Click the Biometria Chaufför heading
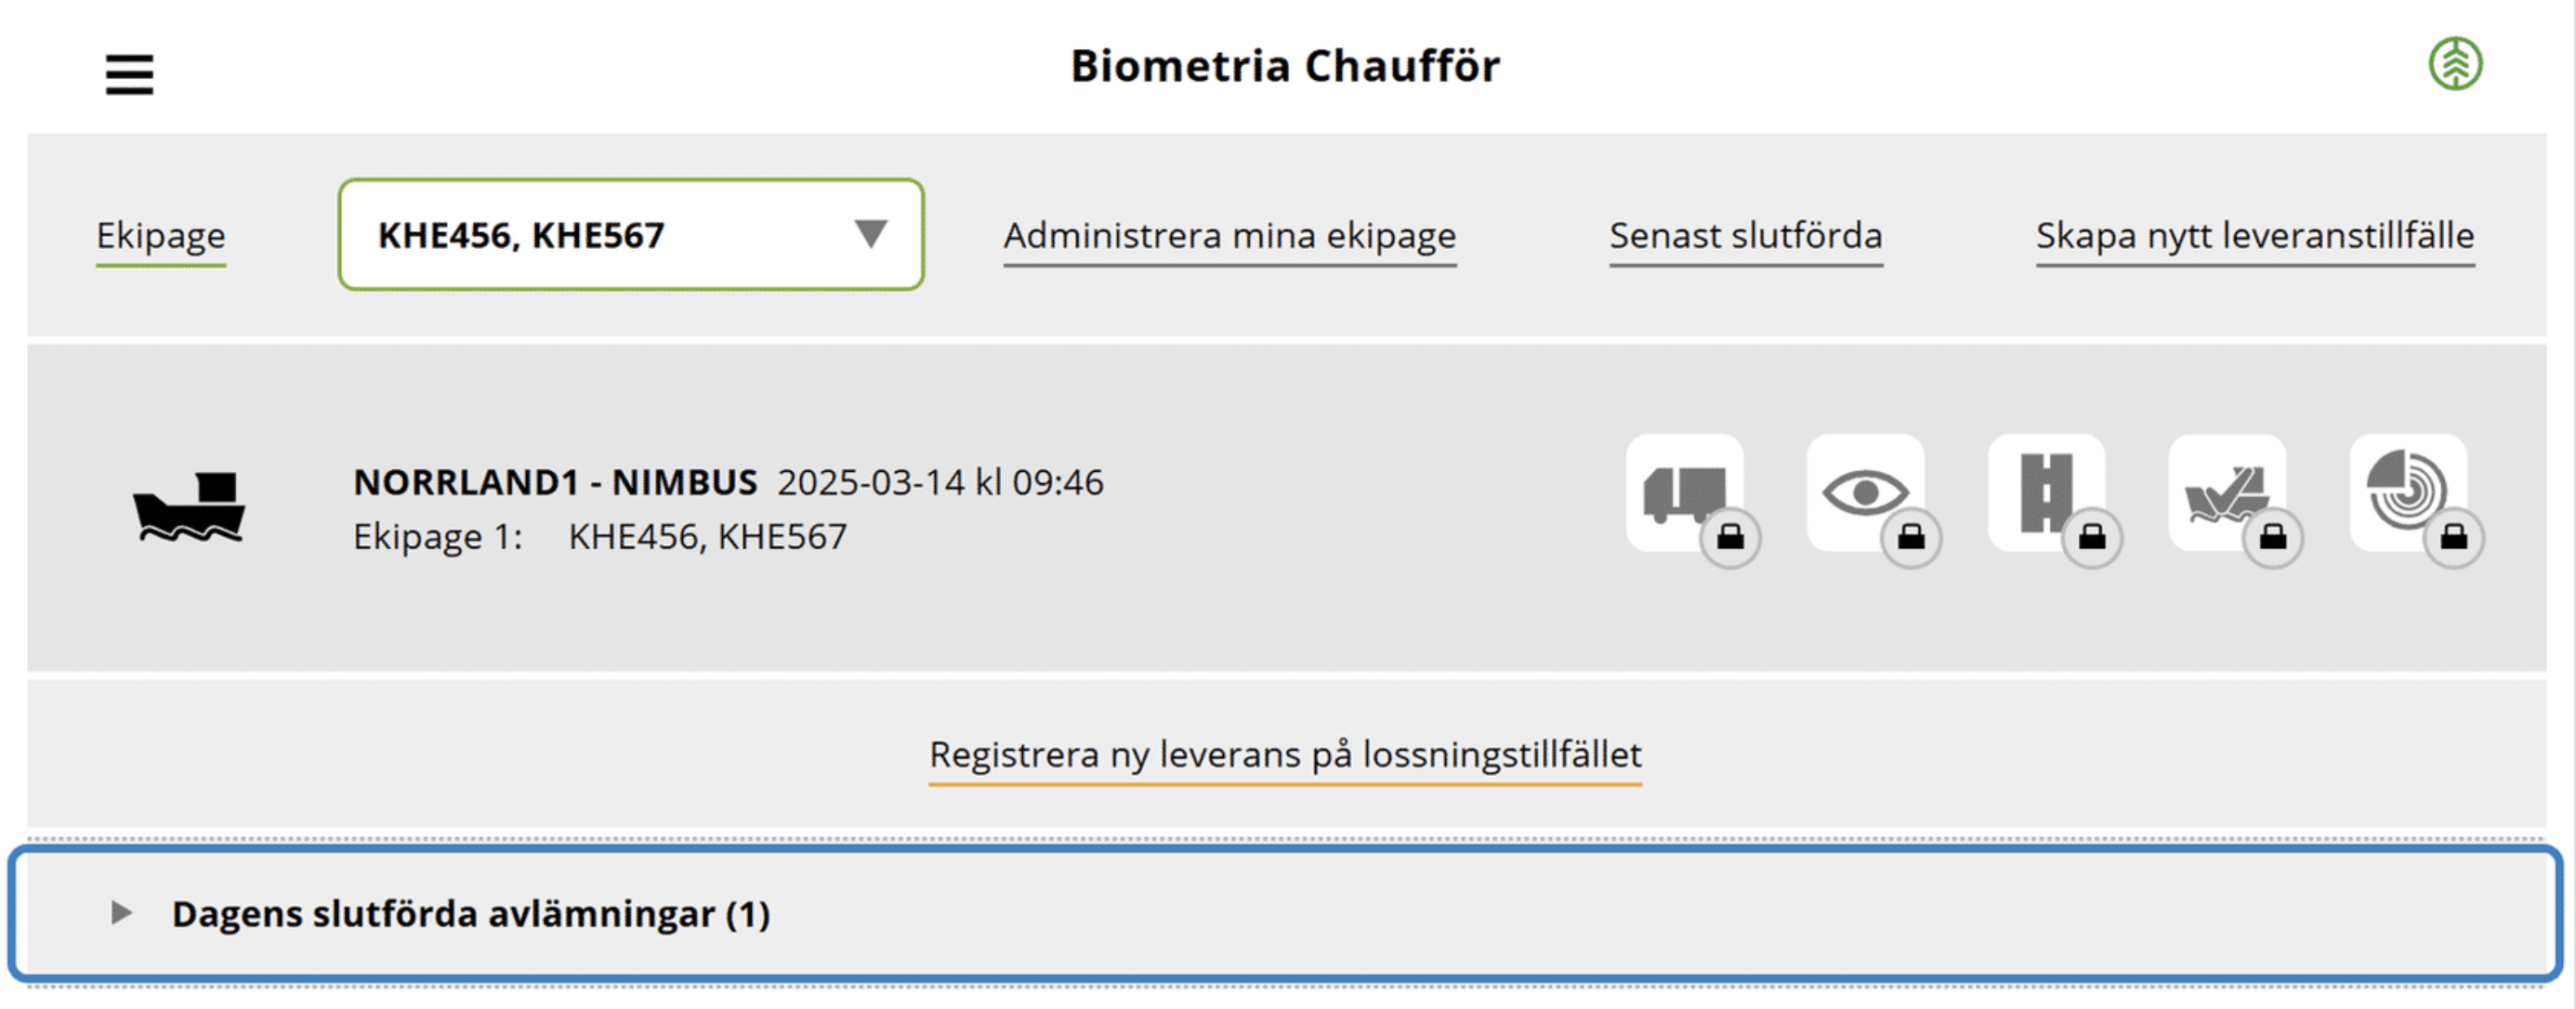 coord(1285,66)
